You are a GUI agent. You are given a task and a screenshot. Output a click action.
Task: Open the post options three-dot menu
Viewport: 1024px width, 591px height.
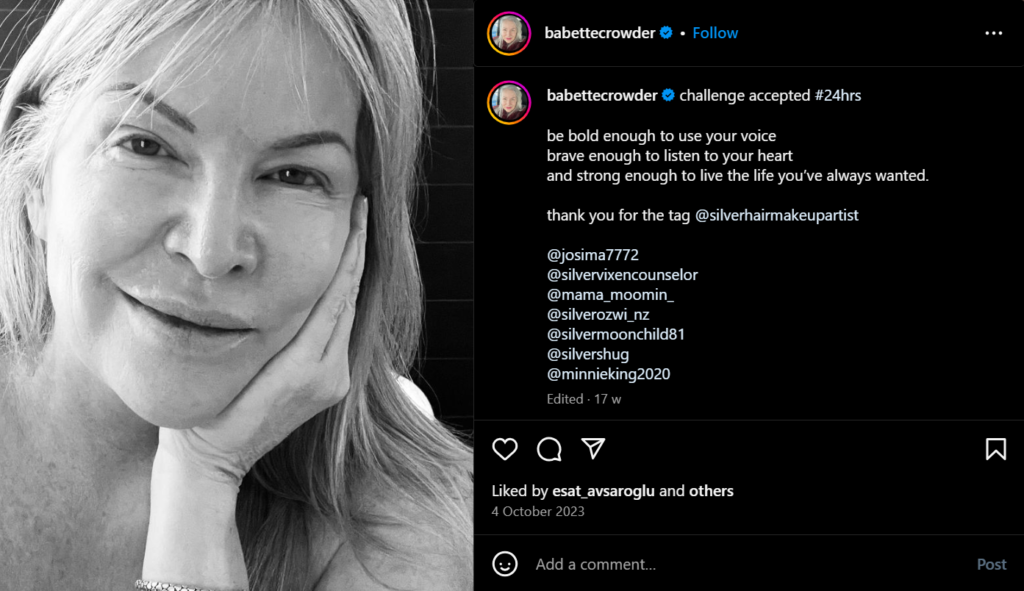click(993, 32)
